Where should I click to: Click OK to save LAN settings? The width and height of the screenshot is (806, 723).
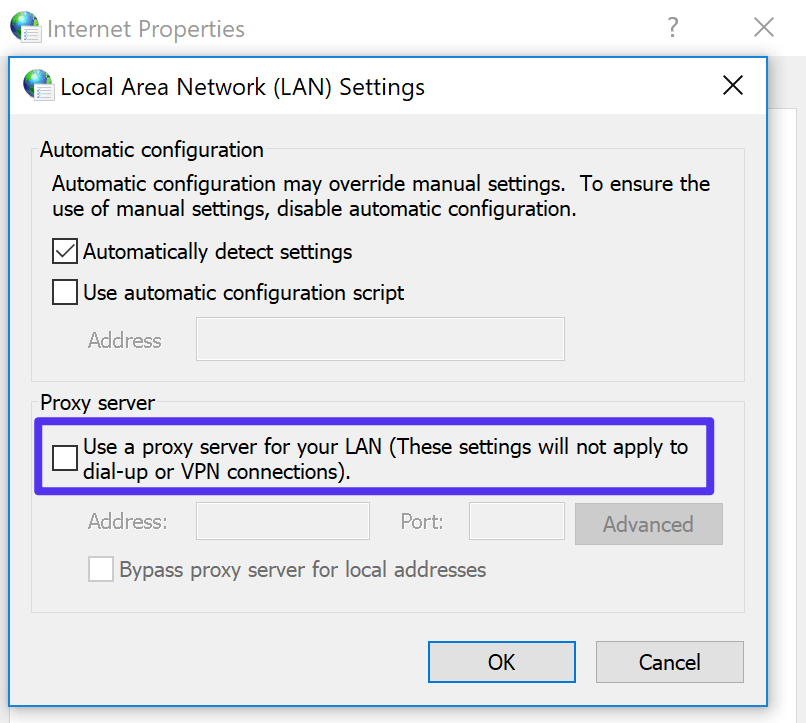[x=501, y=662]
